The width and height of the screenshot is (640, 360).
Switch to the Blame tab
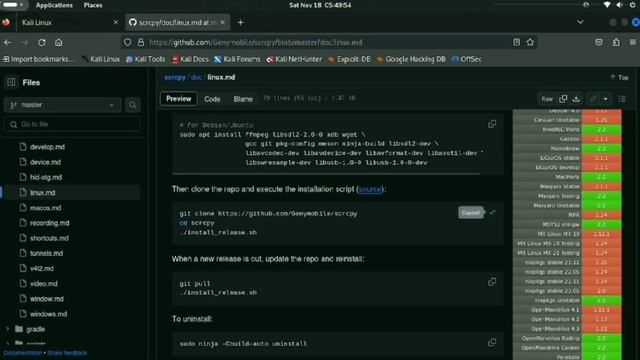[x=243, y=99]
